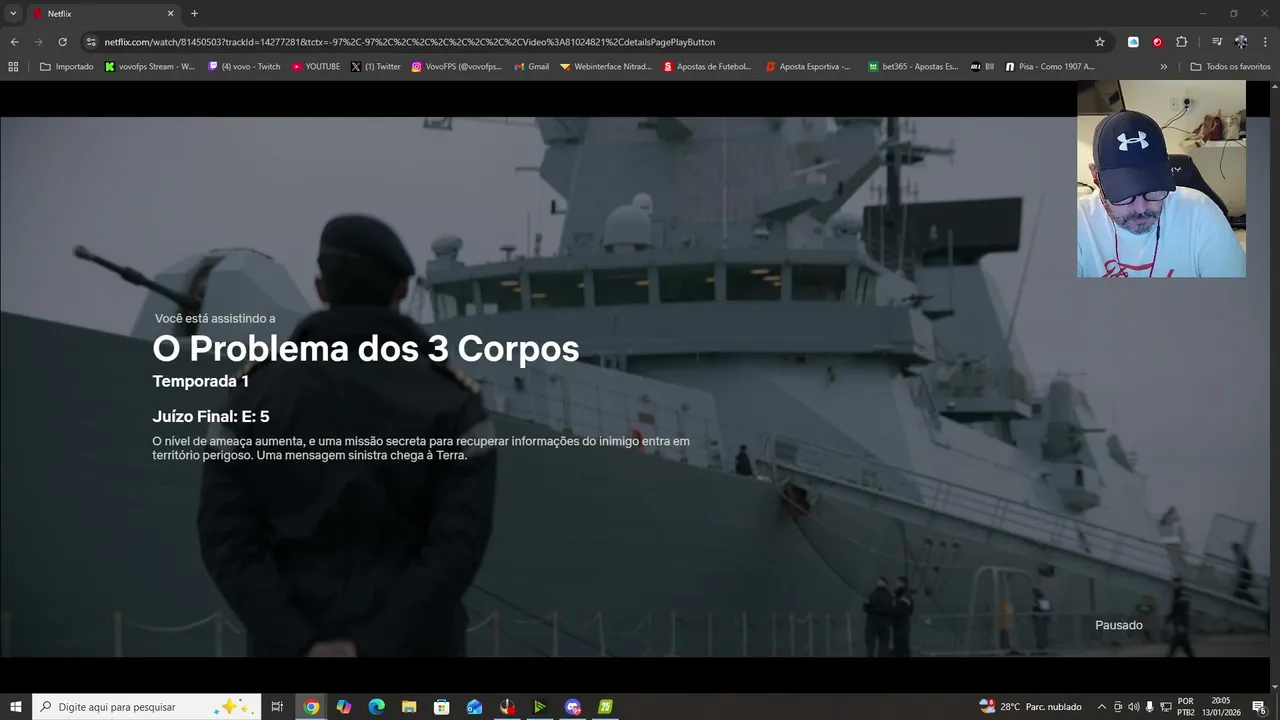
Task: Open Task View on taskbar
Action: [278, 707]
